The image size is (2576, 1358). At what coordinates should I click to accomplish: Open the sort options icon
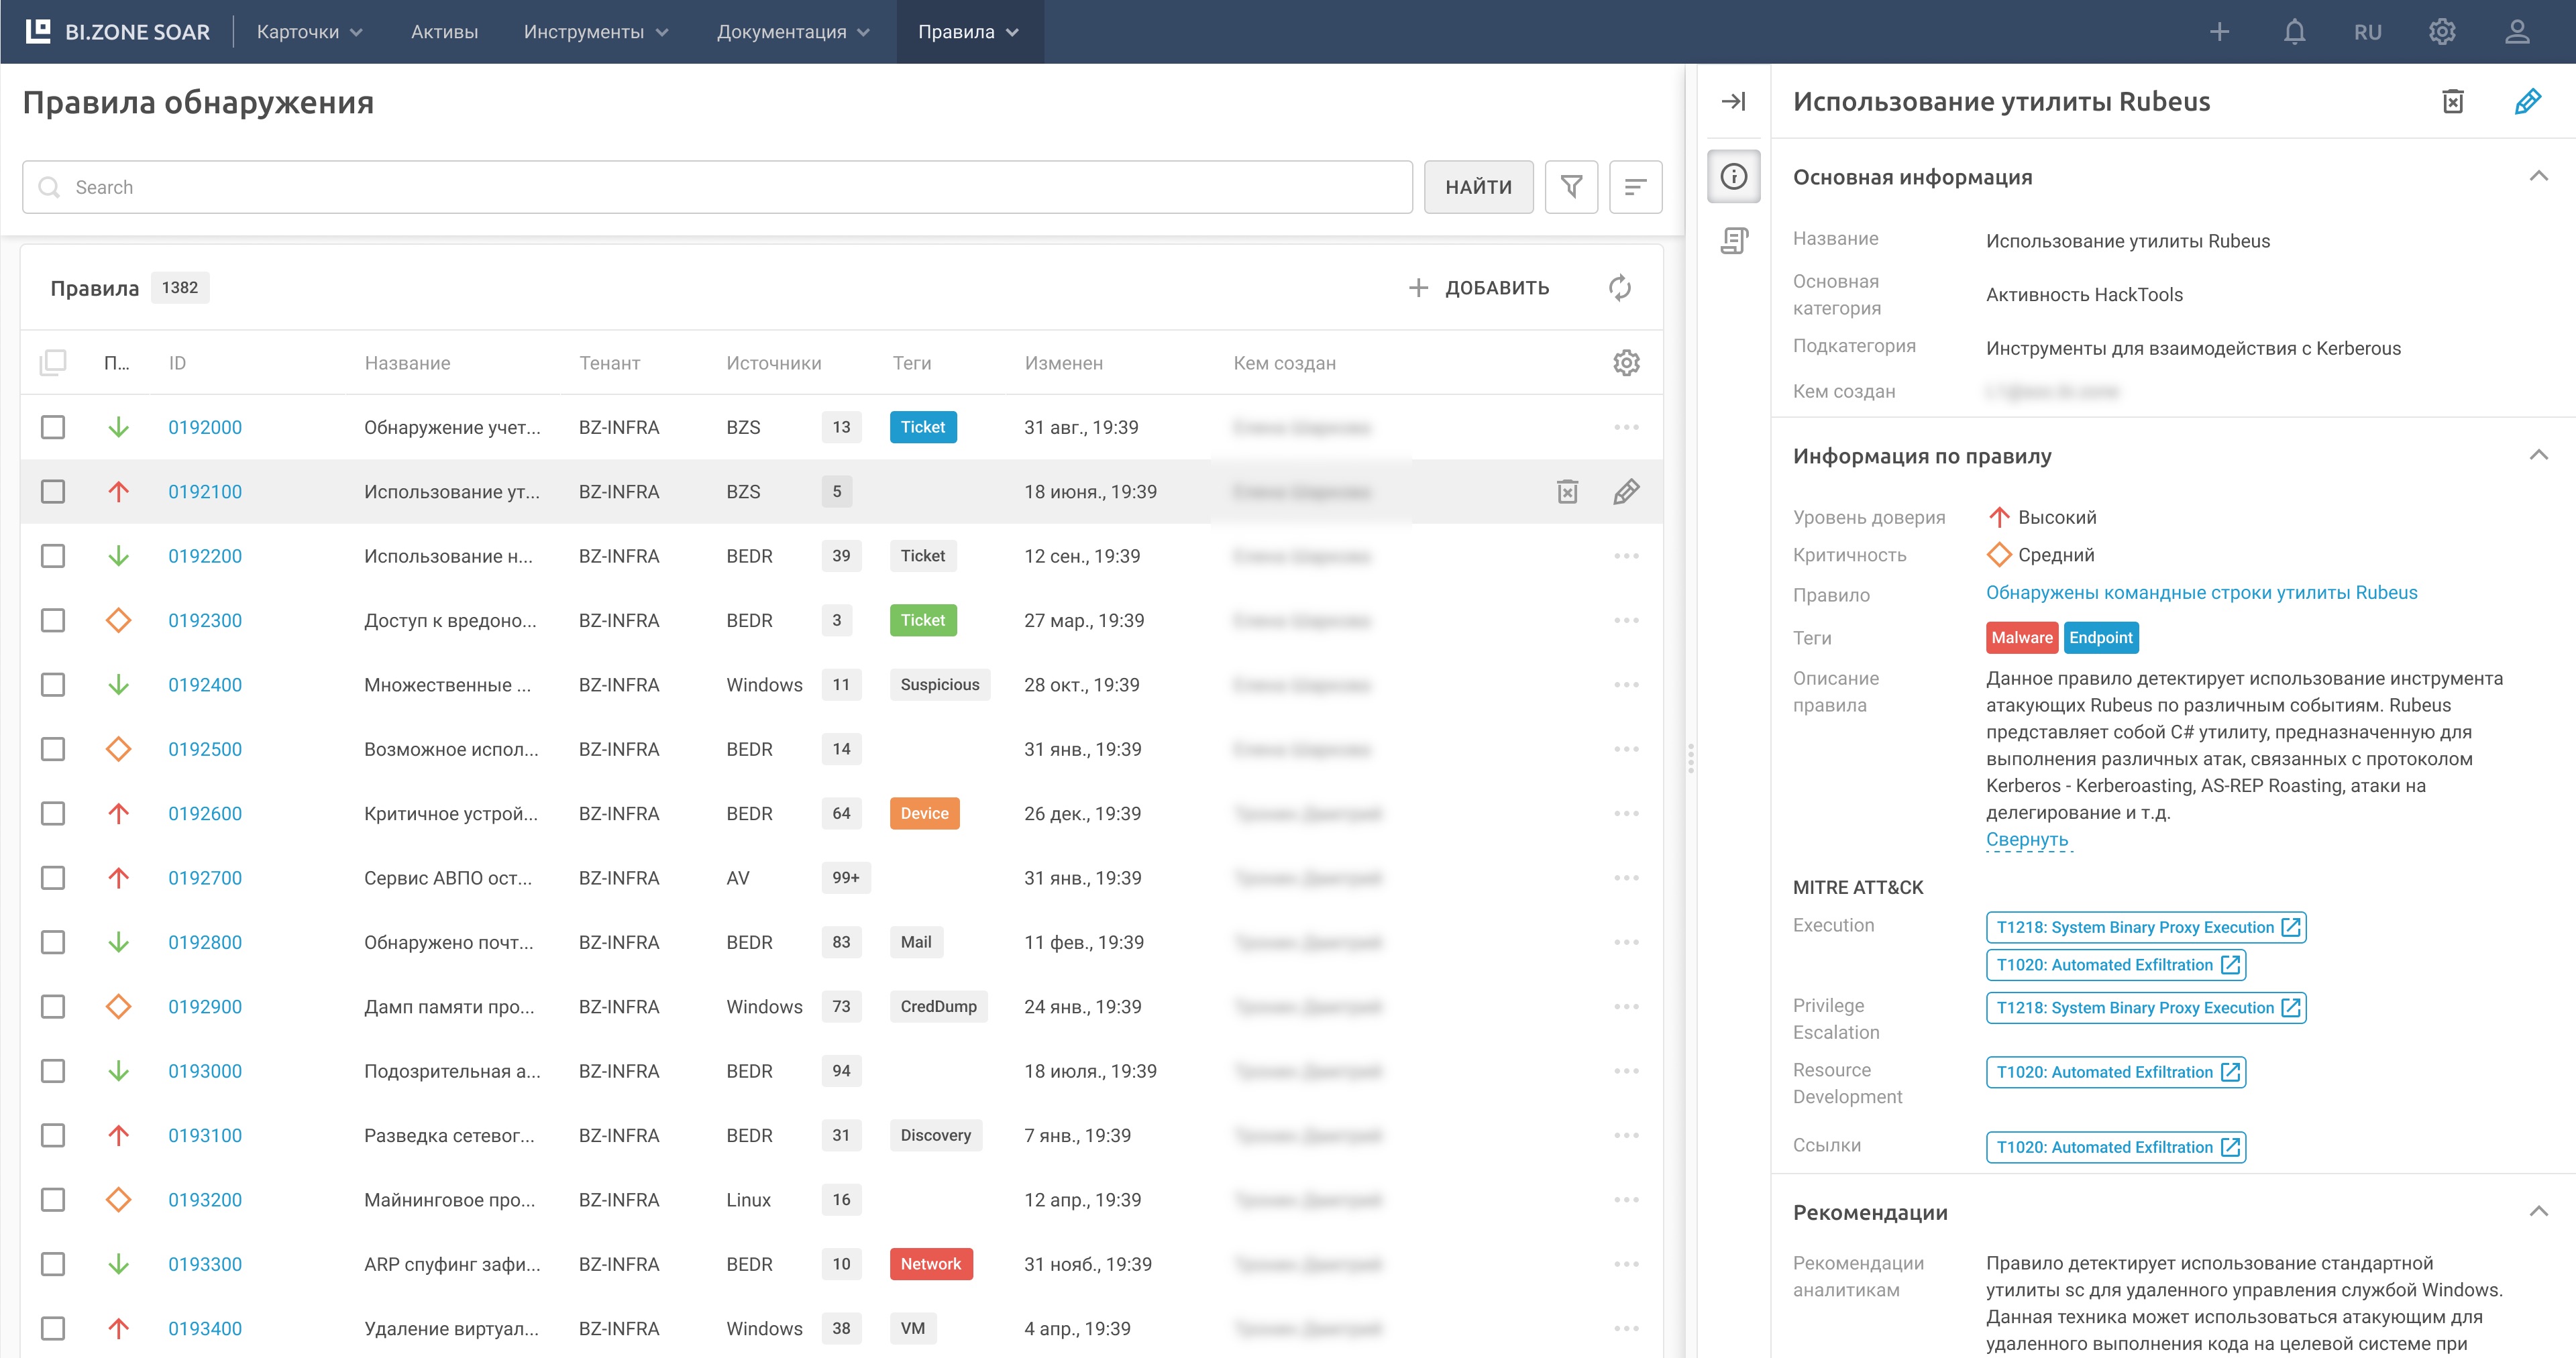[1635, 187]
